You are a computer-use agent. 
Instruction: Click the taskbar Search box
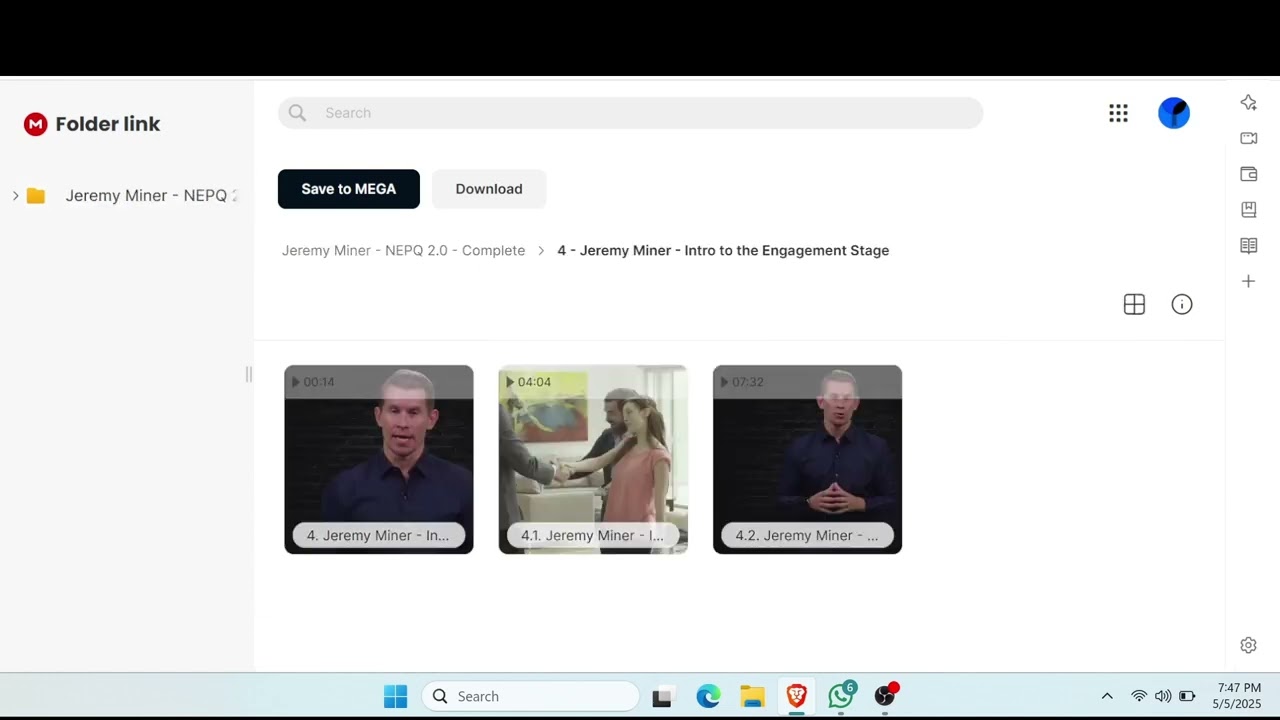click(x=530, y=696)
